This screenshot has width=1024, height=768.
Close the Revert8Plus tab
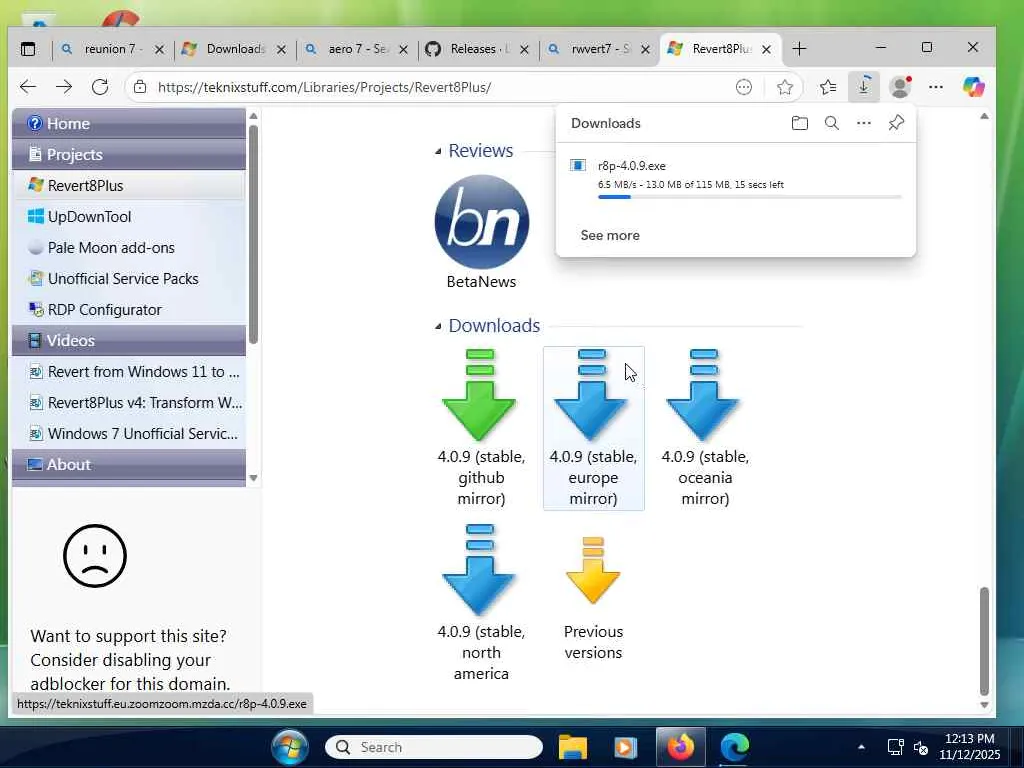point(767,50)
